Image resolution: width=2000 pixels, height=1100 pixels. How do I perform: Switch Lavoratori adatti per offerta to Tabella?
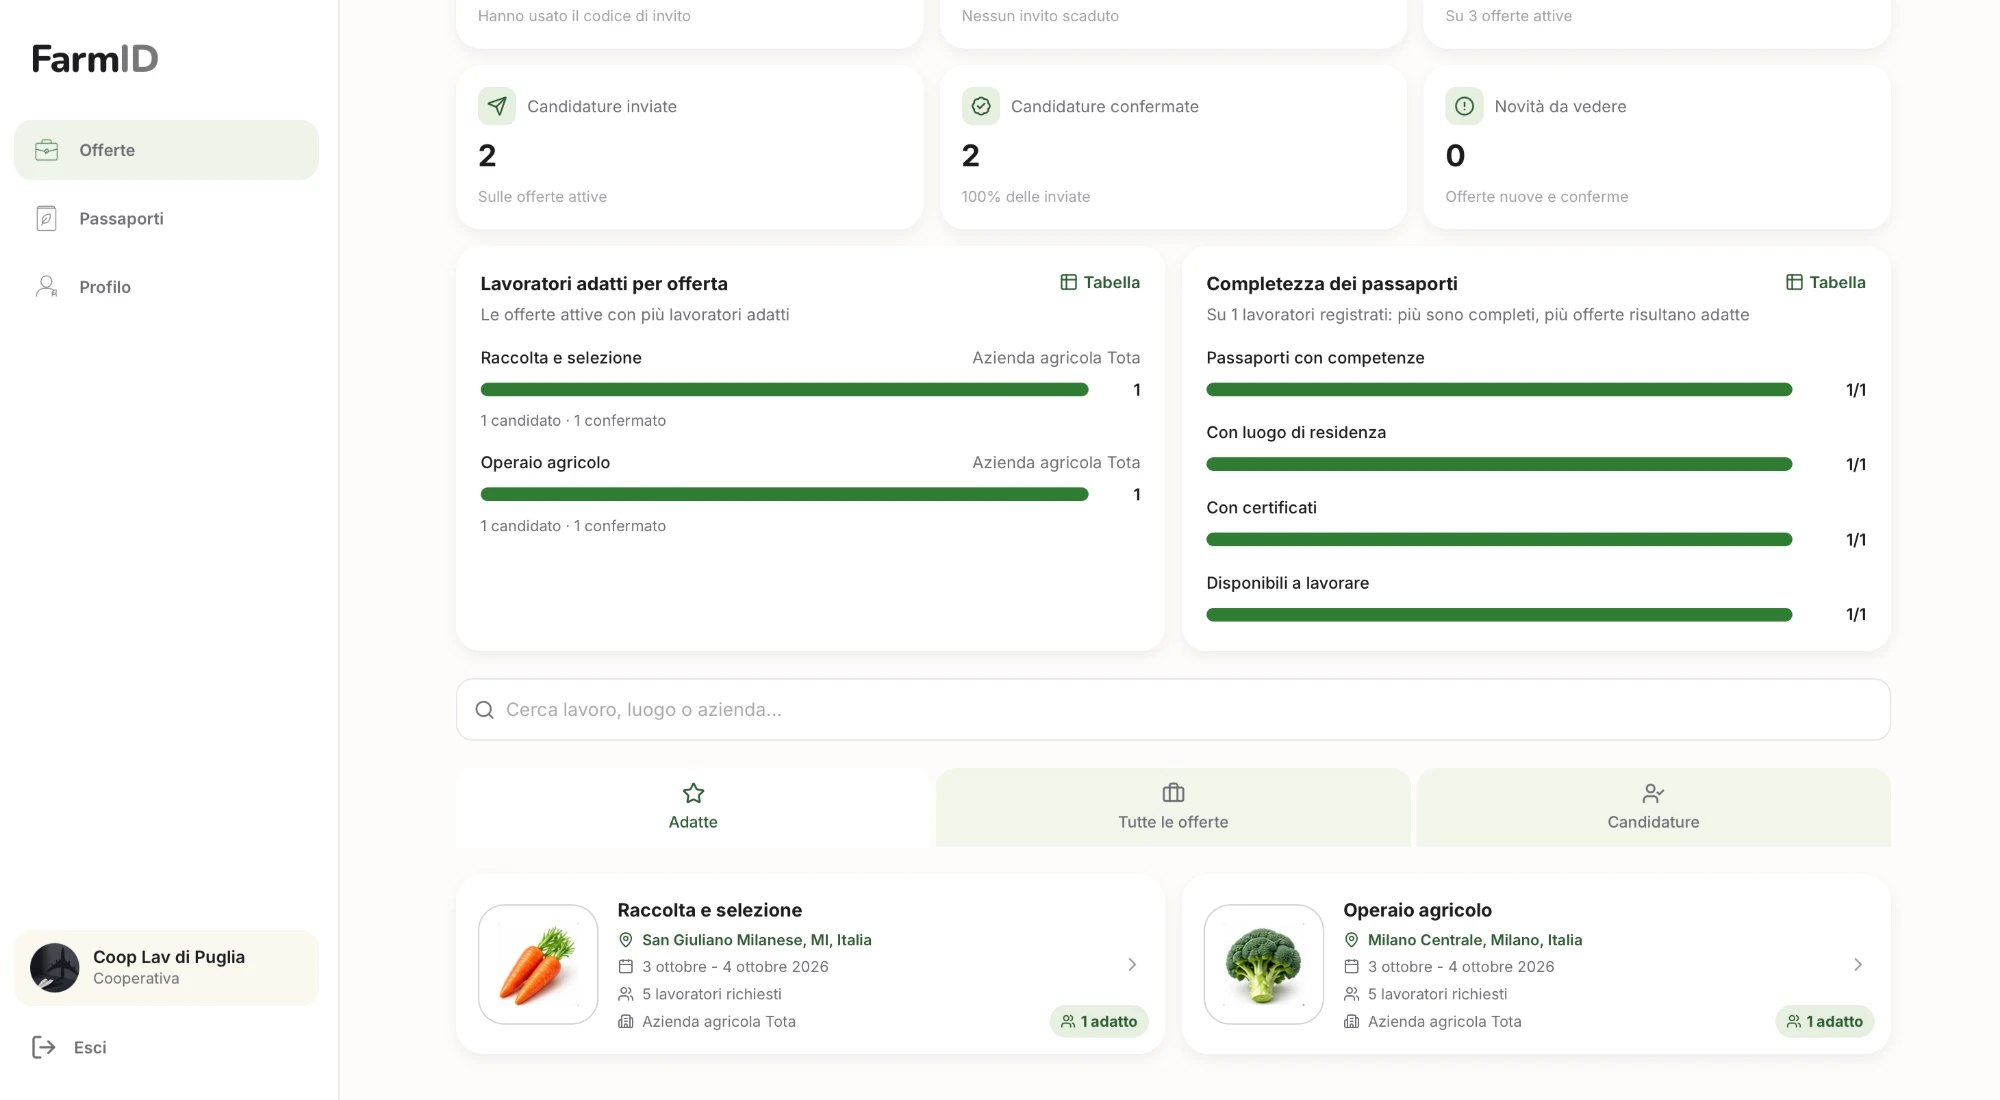coord(1100,283)
